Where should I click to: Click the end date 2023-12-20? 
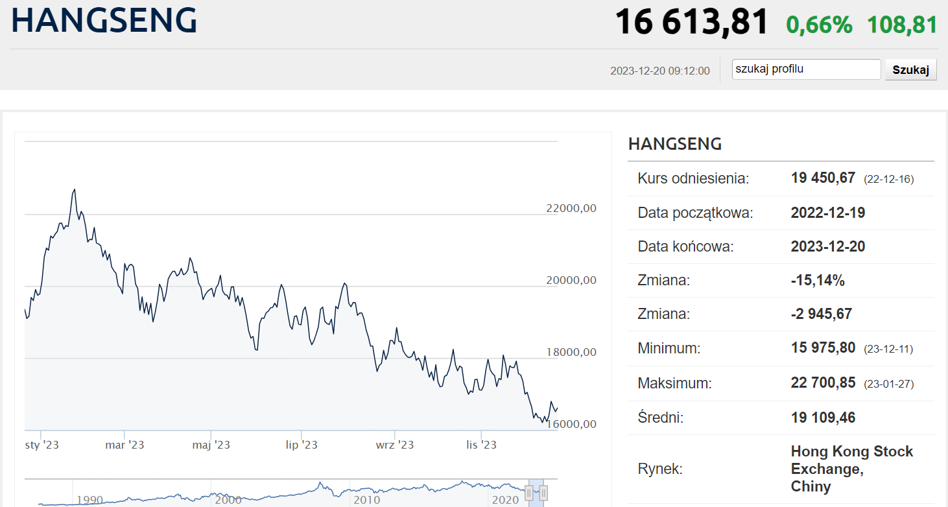pos(828,247)
